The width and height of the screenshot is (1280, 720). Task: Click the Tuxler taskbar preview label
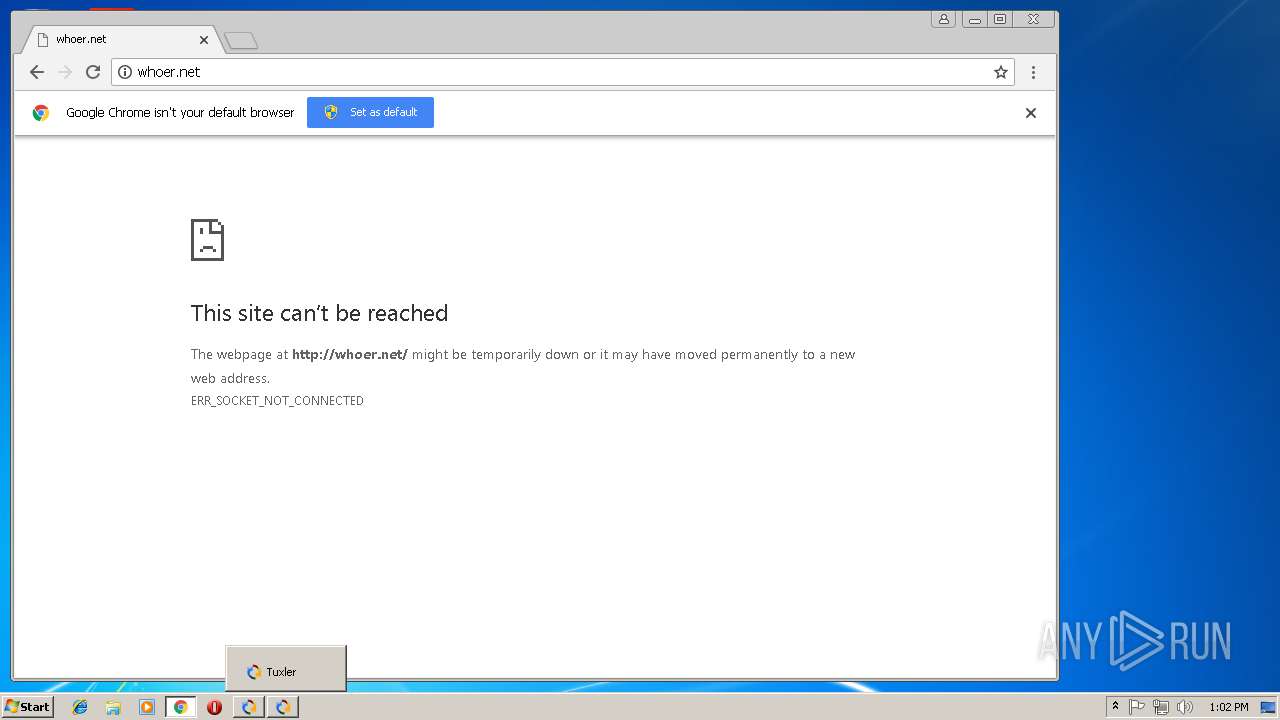pos(281,672)
